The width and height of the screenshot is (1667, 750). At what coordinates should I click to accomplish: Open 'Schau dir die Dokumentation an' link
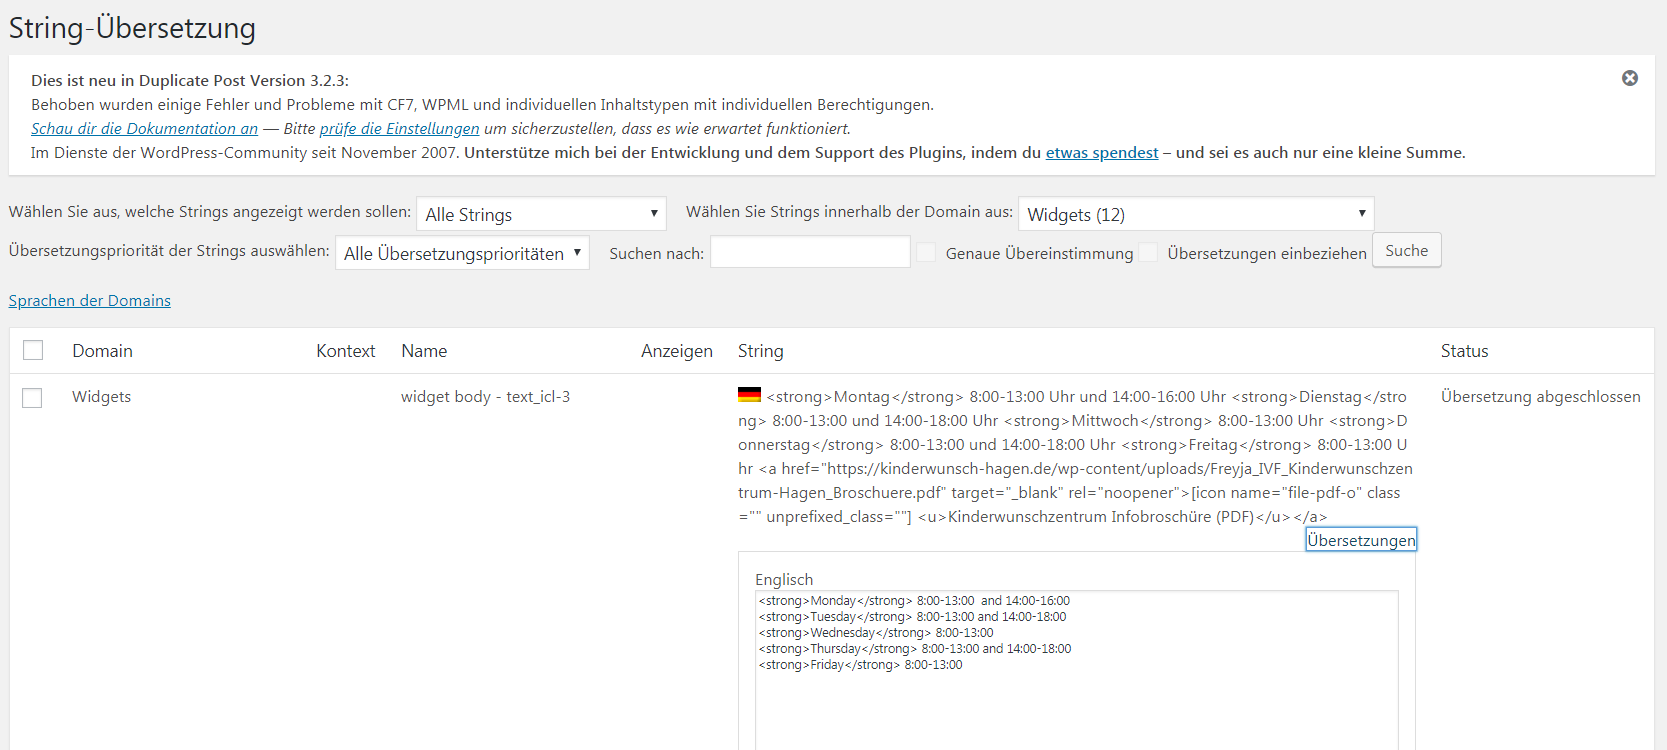[144, 129]
